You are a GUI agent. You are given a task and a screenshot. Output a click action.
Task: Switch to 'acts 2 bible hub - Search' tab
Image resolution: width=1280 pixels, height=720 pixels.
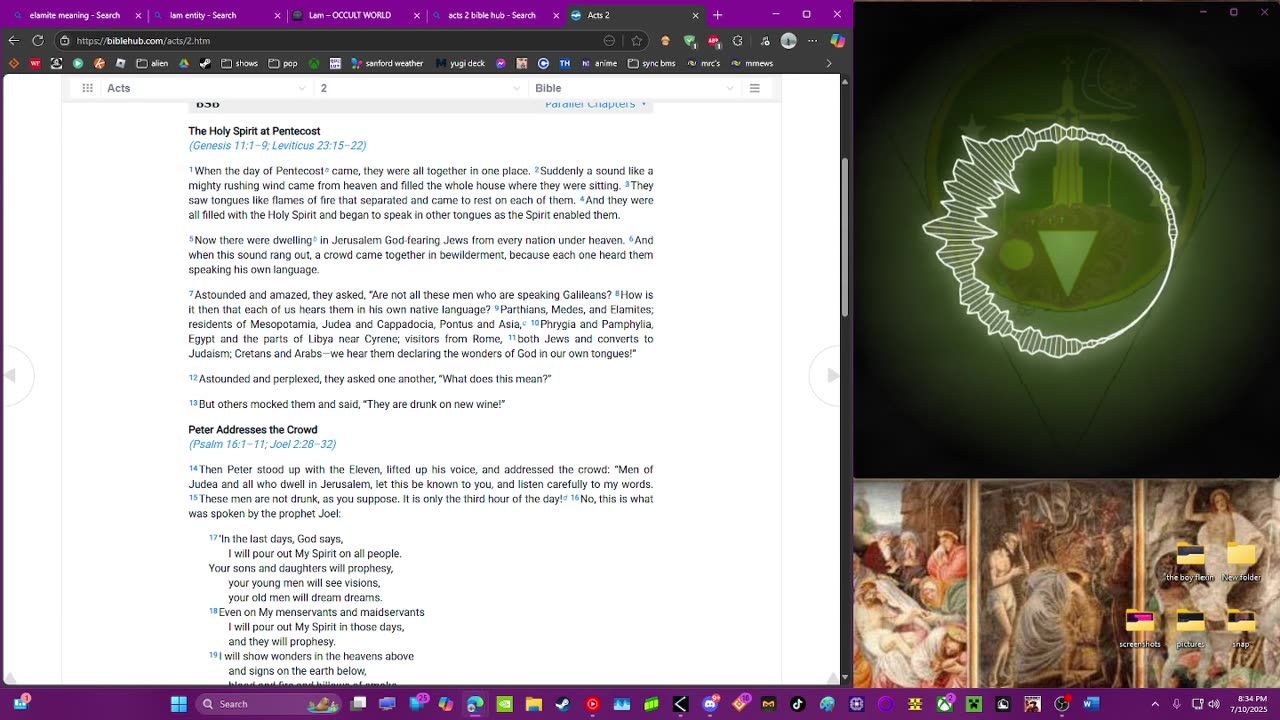(493, 15)
